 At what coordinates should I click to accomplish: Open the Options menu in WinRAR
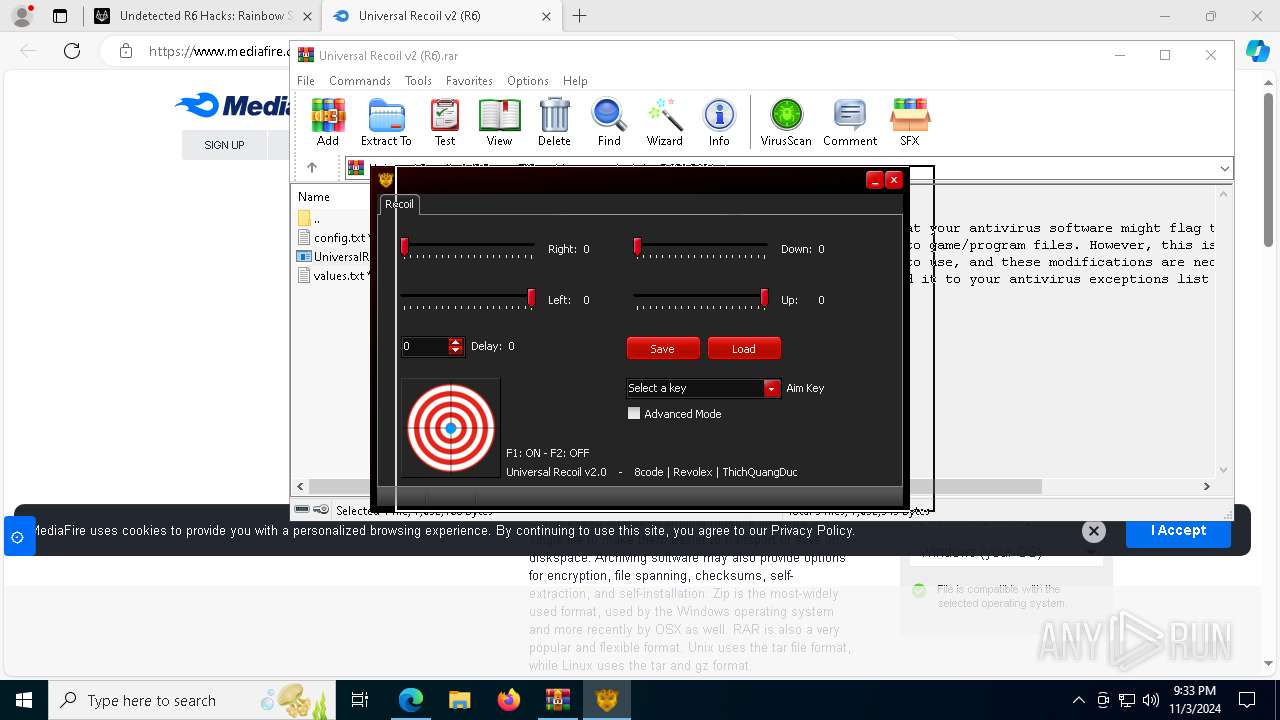pos(528,81)
